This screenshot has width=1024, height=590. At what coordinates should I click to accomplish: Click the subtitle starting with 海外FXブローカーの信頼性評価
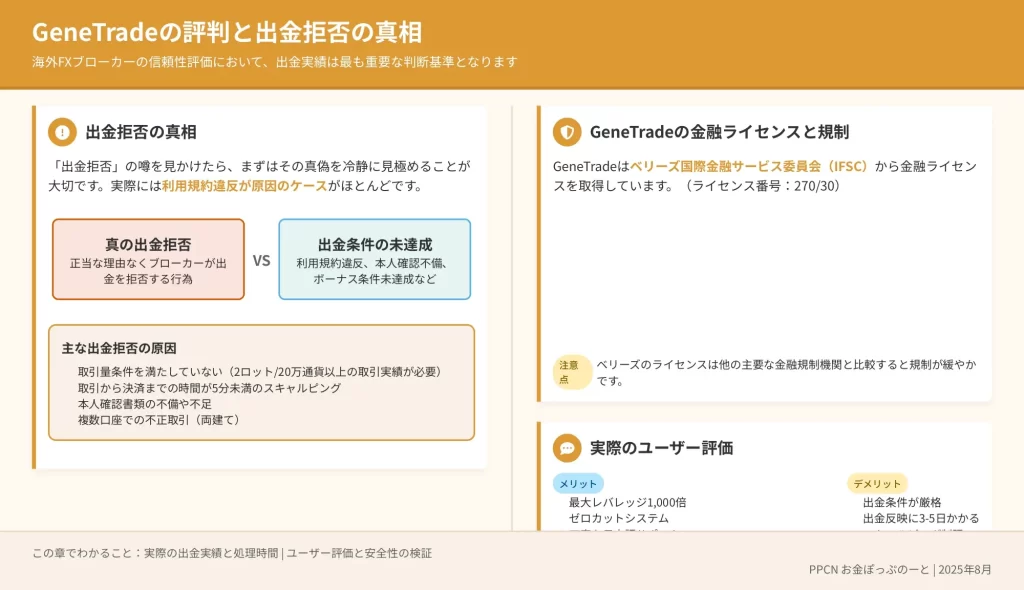(x=275, y=62)
